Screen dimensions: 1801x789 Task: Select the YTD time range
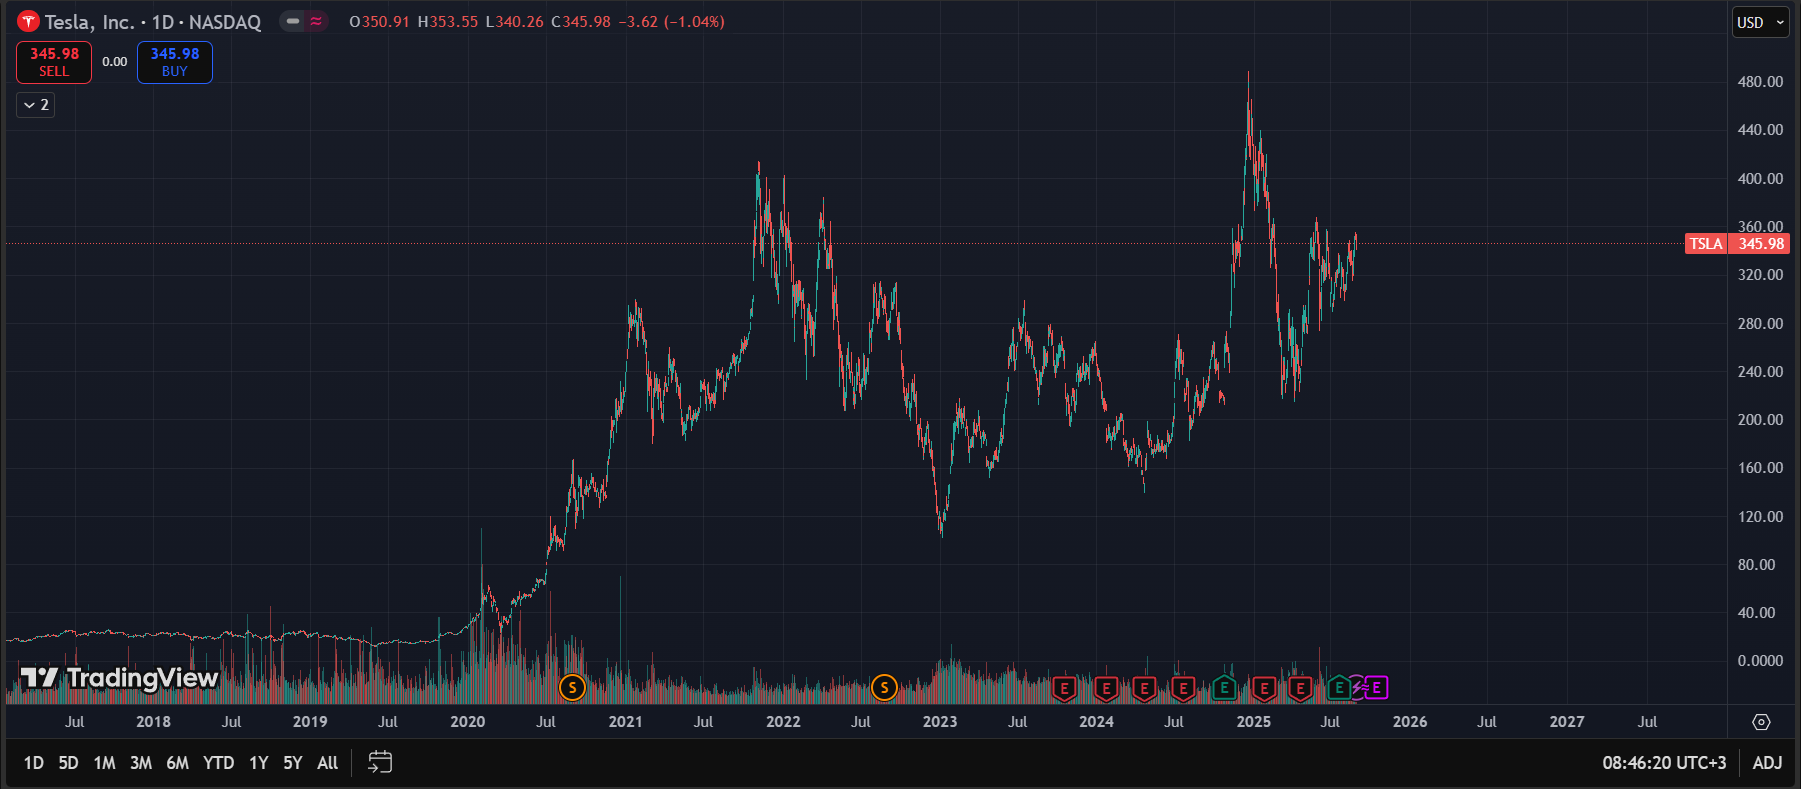[218, 763]
